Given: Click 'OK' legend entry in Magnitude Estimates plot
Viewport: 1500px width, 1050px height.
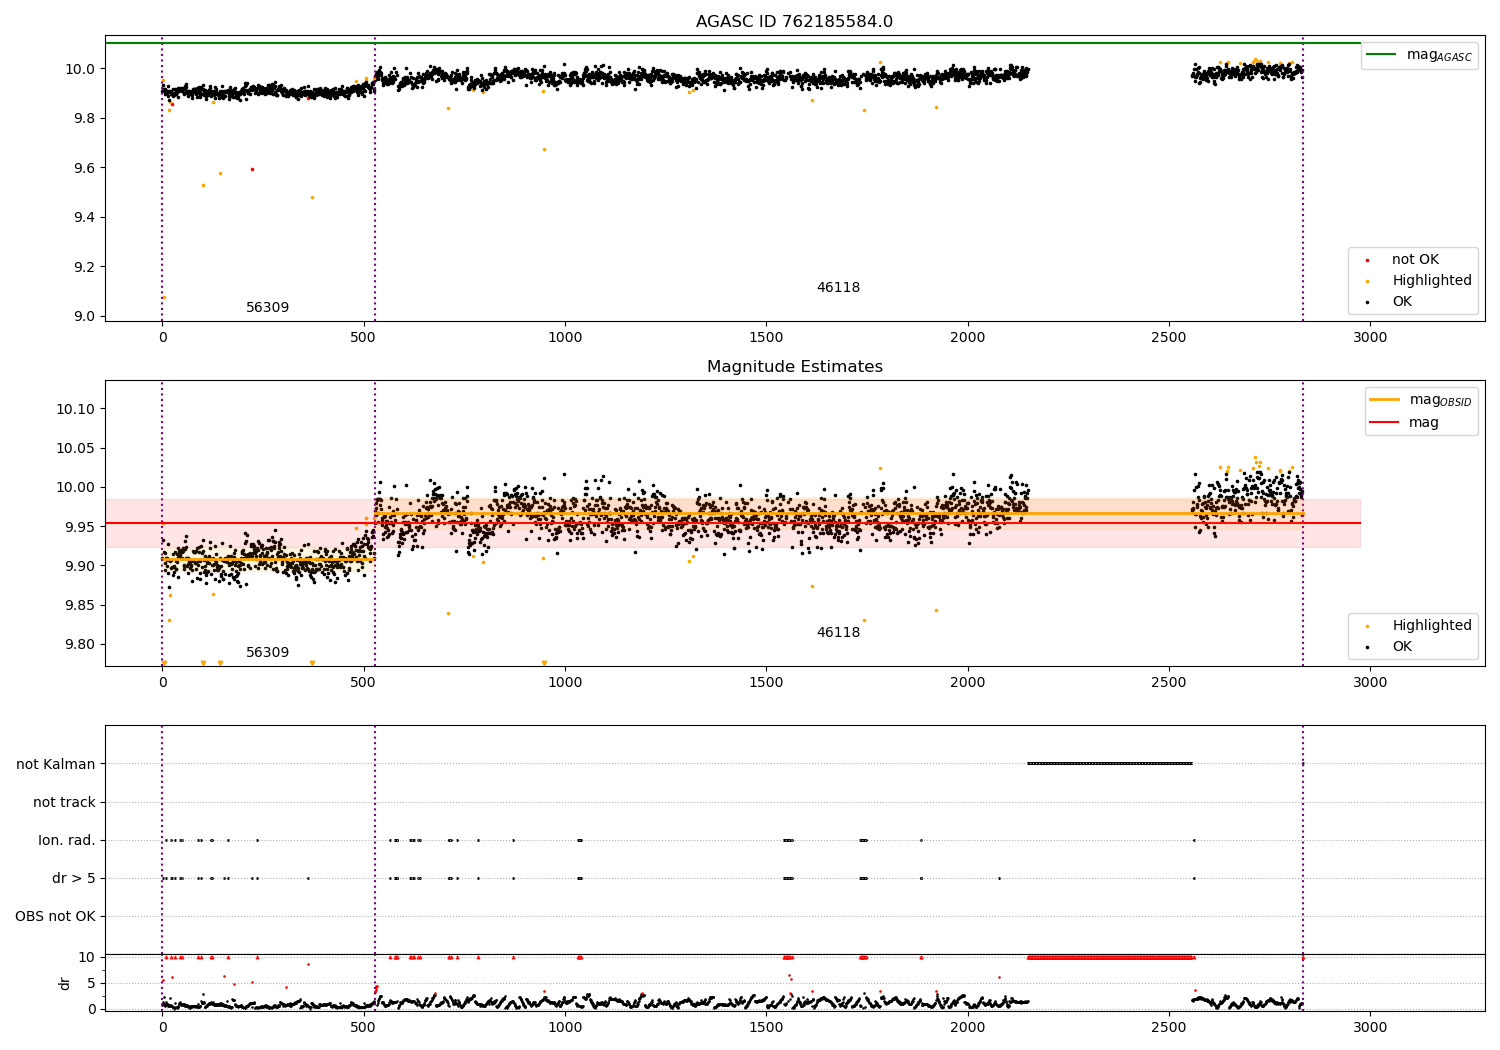Looking at the screenshot, I should point(1391,647).
